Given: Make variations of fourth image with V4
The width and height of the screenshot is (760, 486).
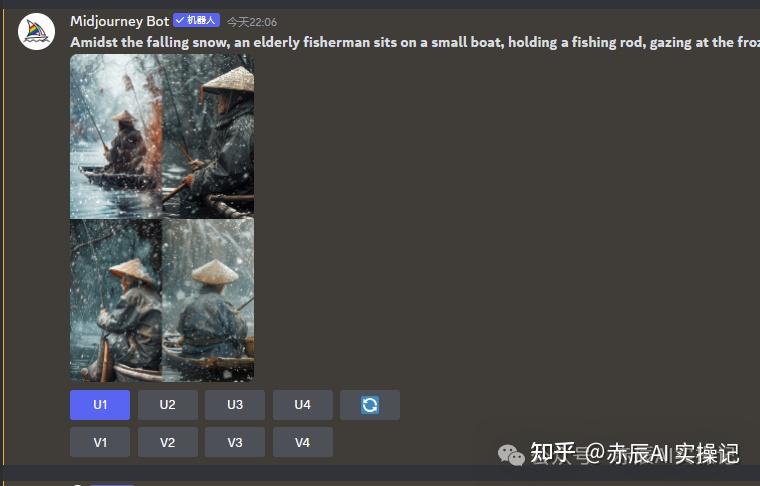Looking at the screenshot, I should pos(302,442).
